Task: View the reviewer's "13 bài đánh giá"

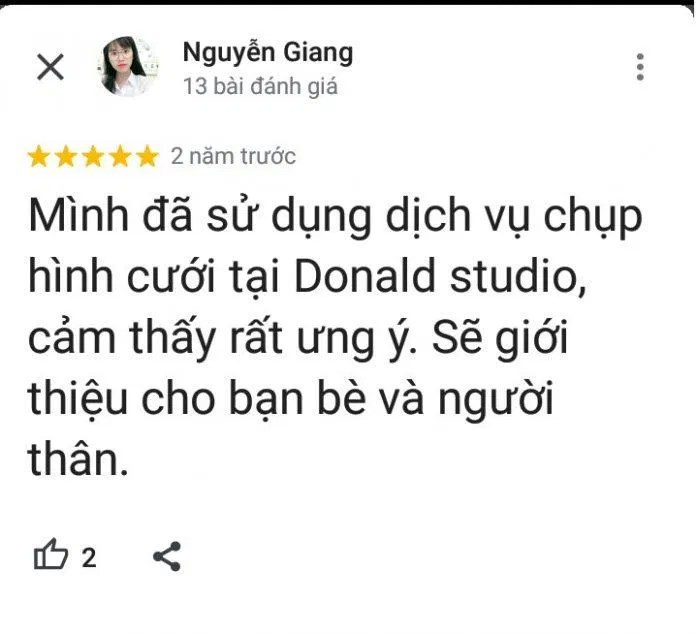Action: click(x=261, y=87)
